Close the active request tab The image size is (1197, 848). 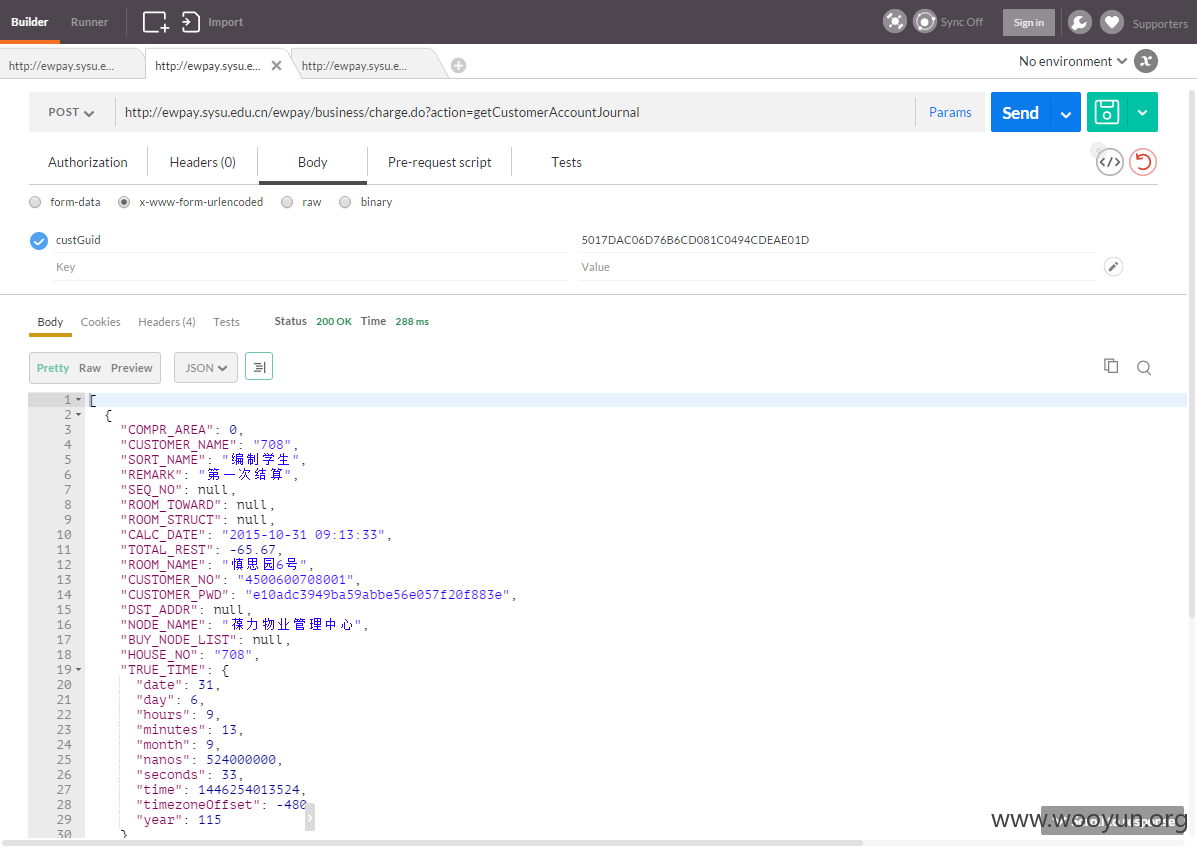[x=276, y=66]
